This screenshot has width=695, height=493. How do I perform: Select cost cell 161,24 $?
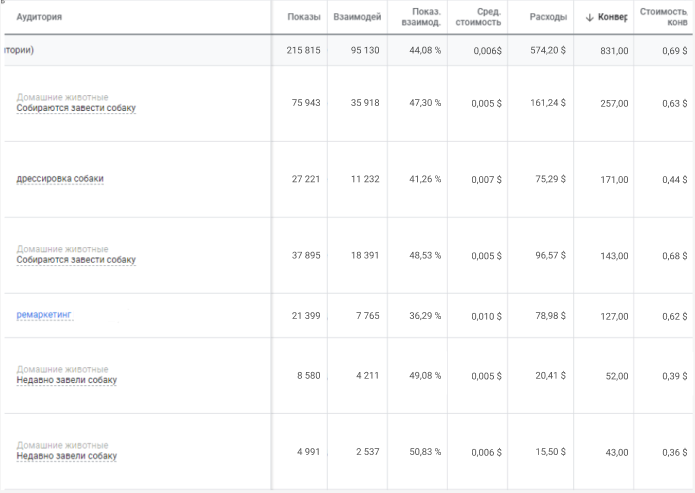pos(548,102)
